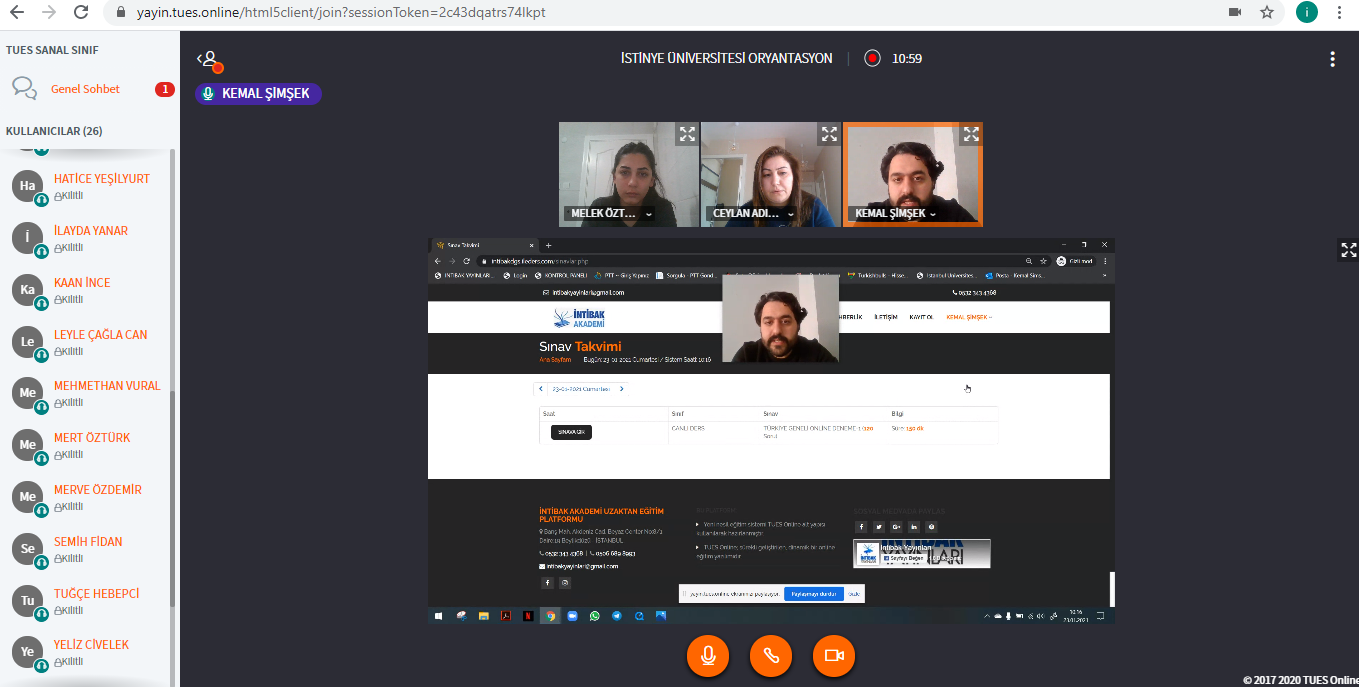Toggle the webcam sharing button

[x=834, y=655]
